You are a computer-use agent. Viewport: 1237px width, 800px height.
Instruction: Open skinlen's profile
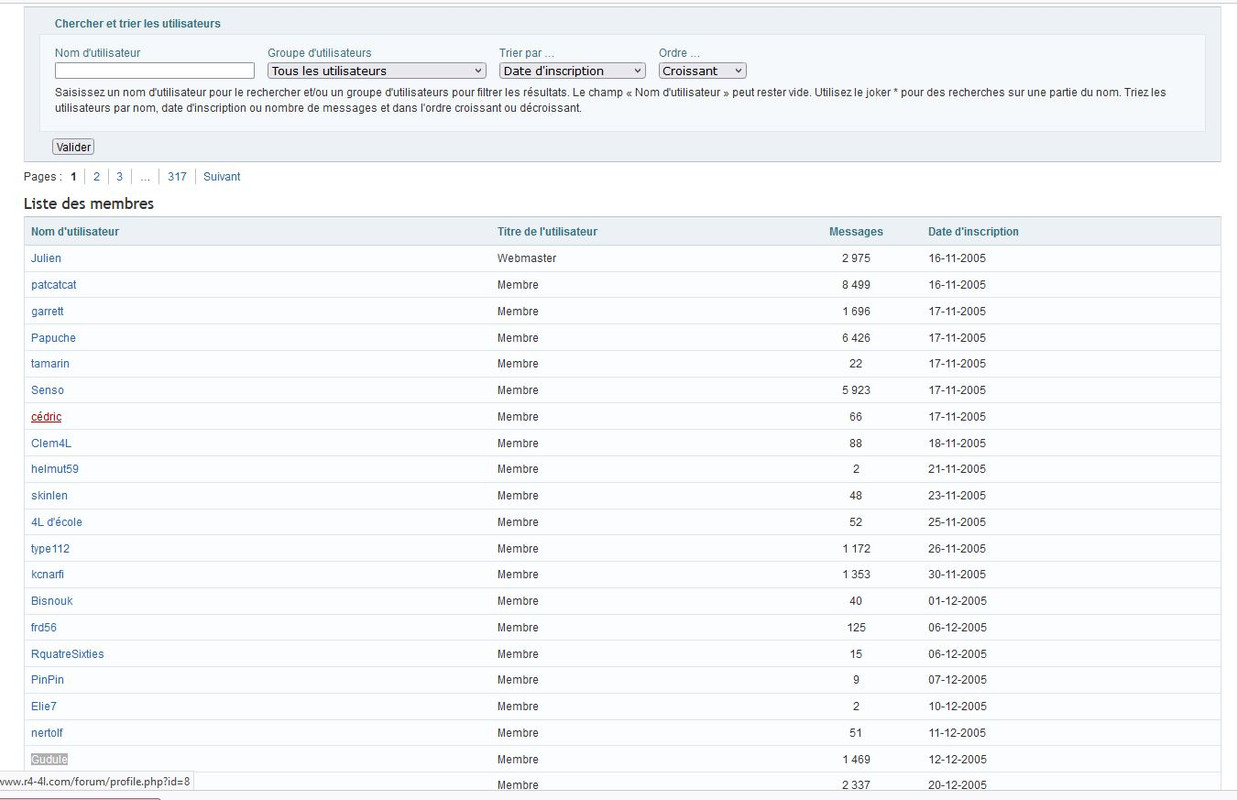click(x=49, y=496)
